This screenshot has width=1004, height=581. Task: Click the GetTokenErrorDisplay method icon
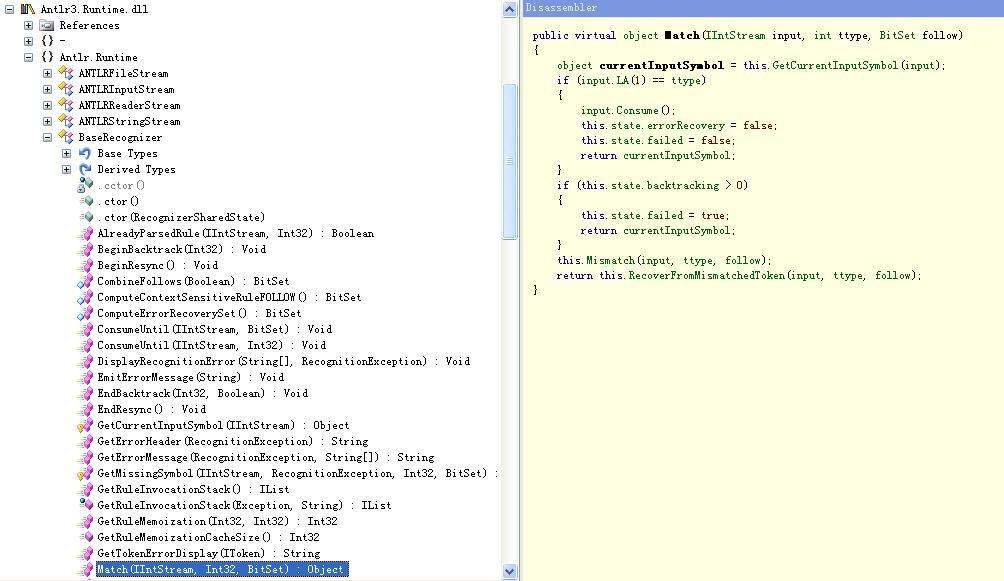(x=86, y=553)
